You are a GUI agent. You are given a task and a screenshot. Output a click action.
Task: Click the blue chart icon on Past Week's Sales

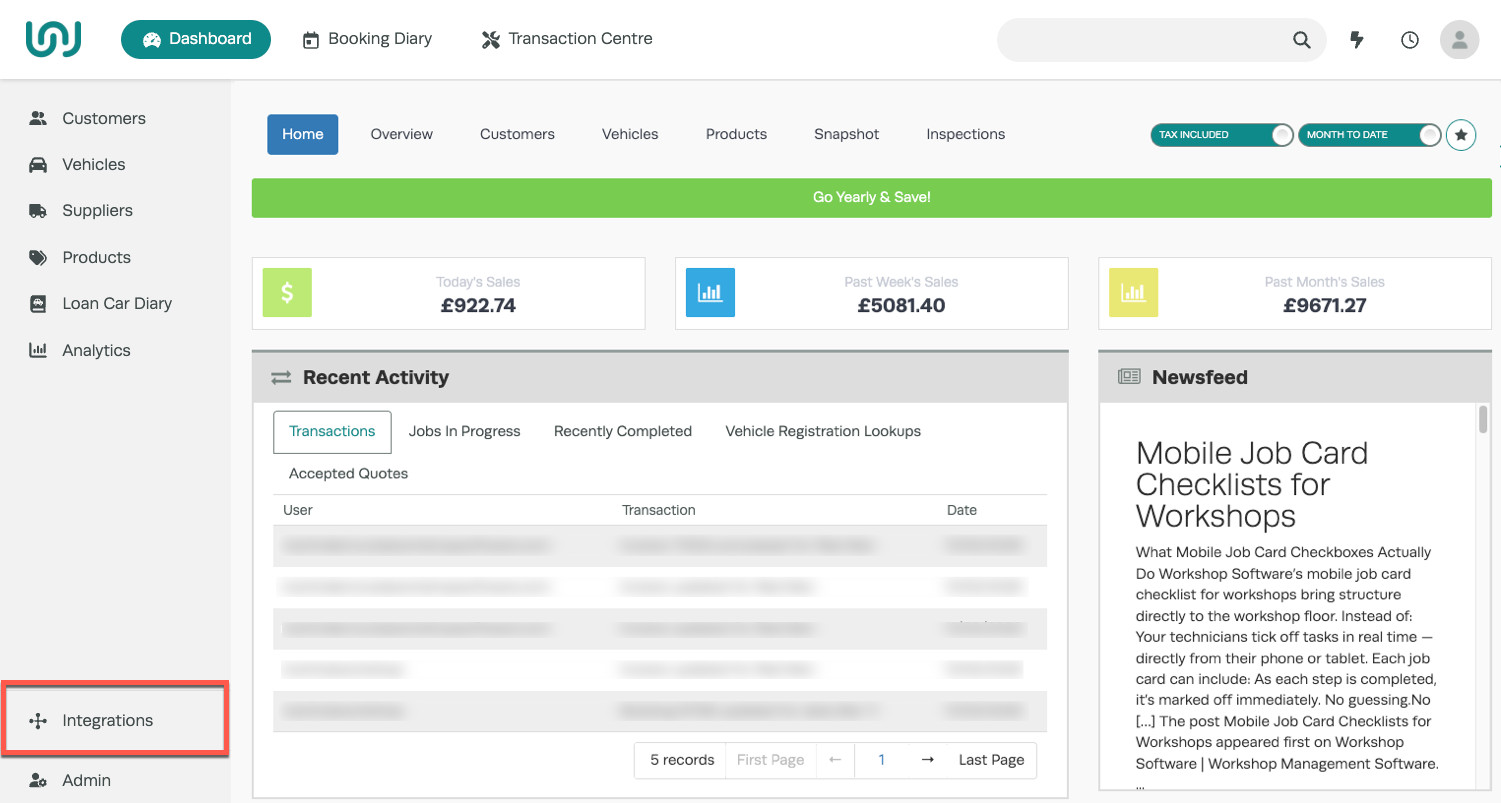point(710,293)
